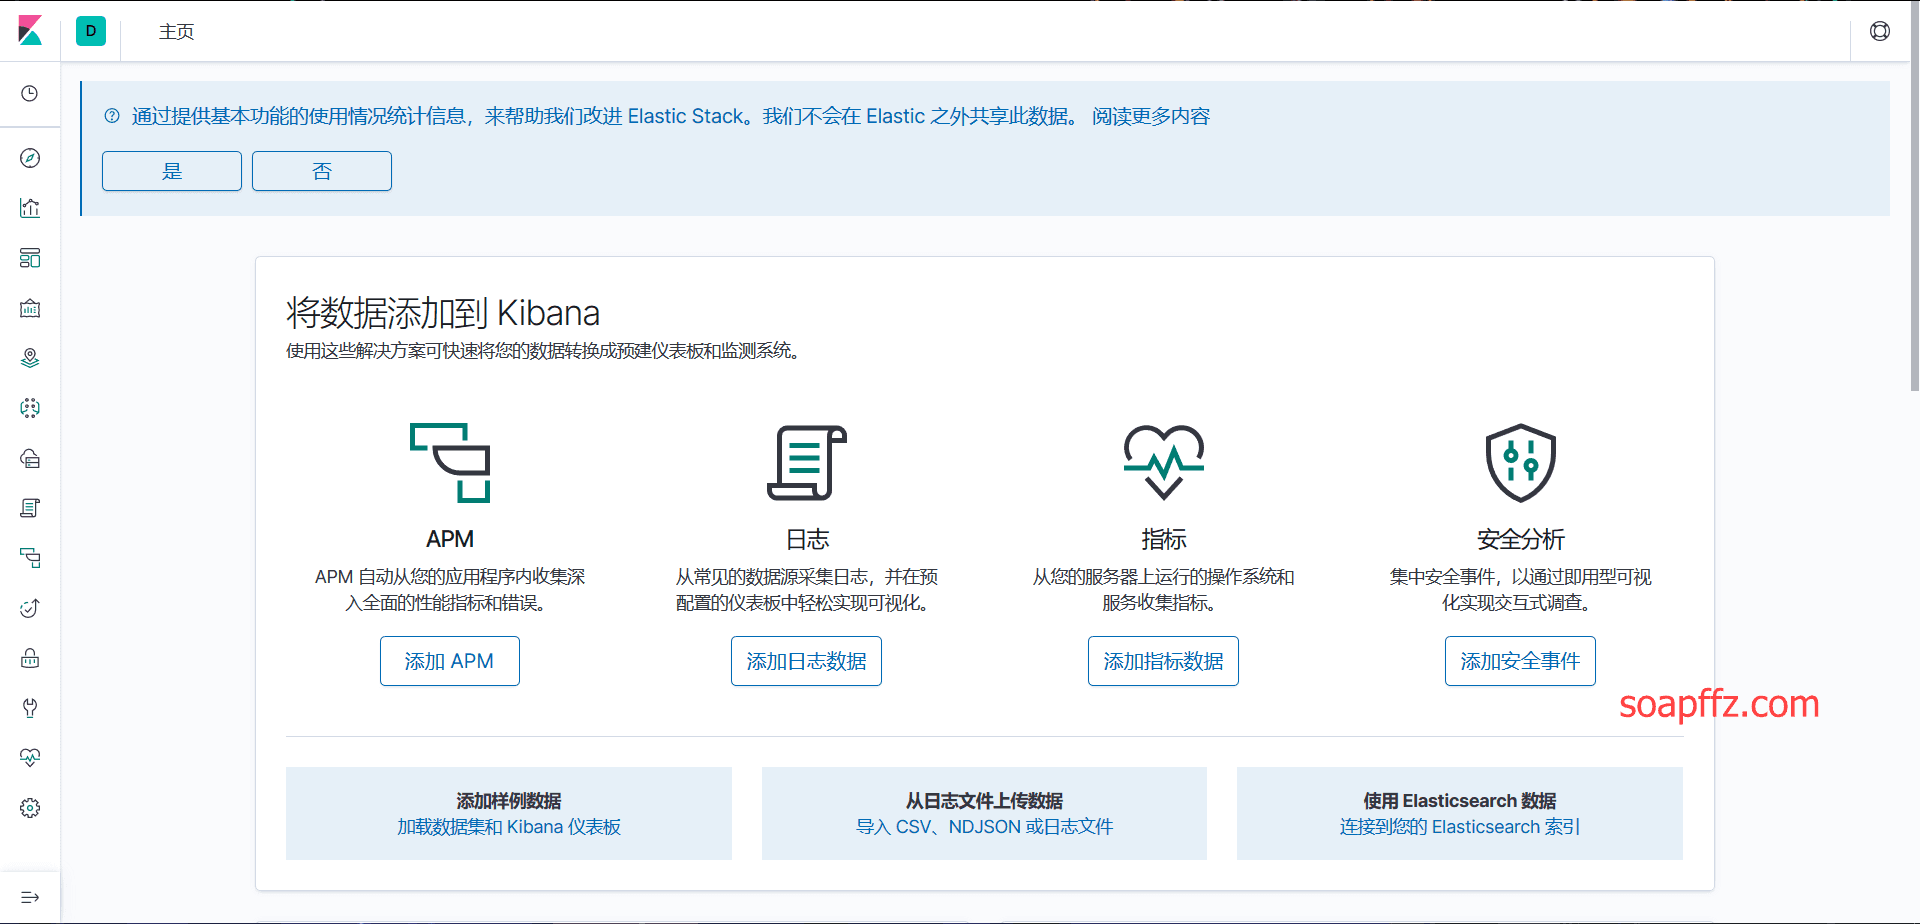Select the 主页 breadcrumb
The image size is (1920, 924).
[176, 32]
